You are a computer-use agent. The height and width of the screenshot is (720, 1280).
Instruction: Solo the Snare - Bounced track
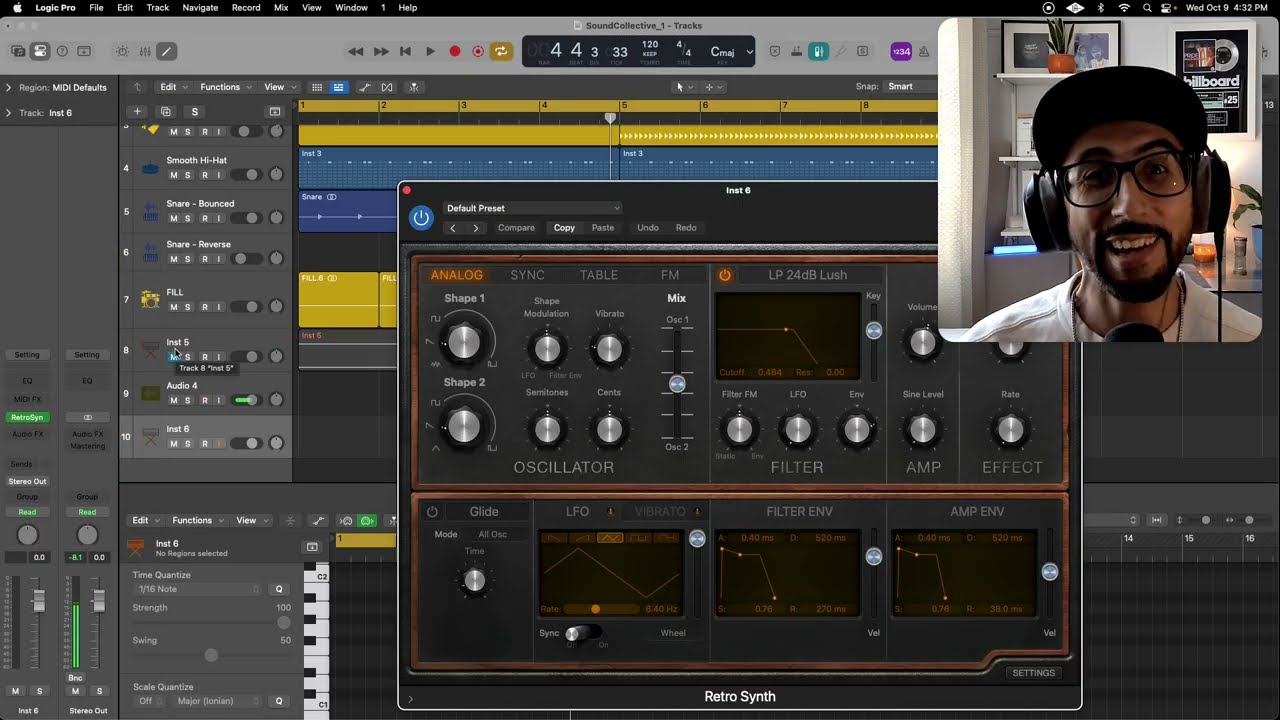(187, 218)
